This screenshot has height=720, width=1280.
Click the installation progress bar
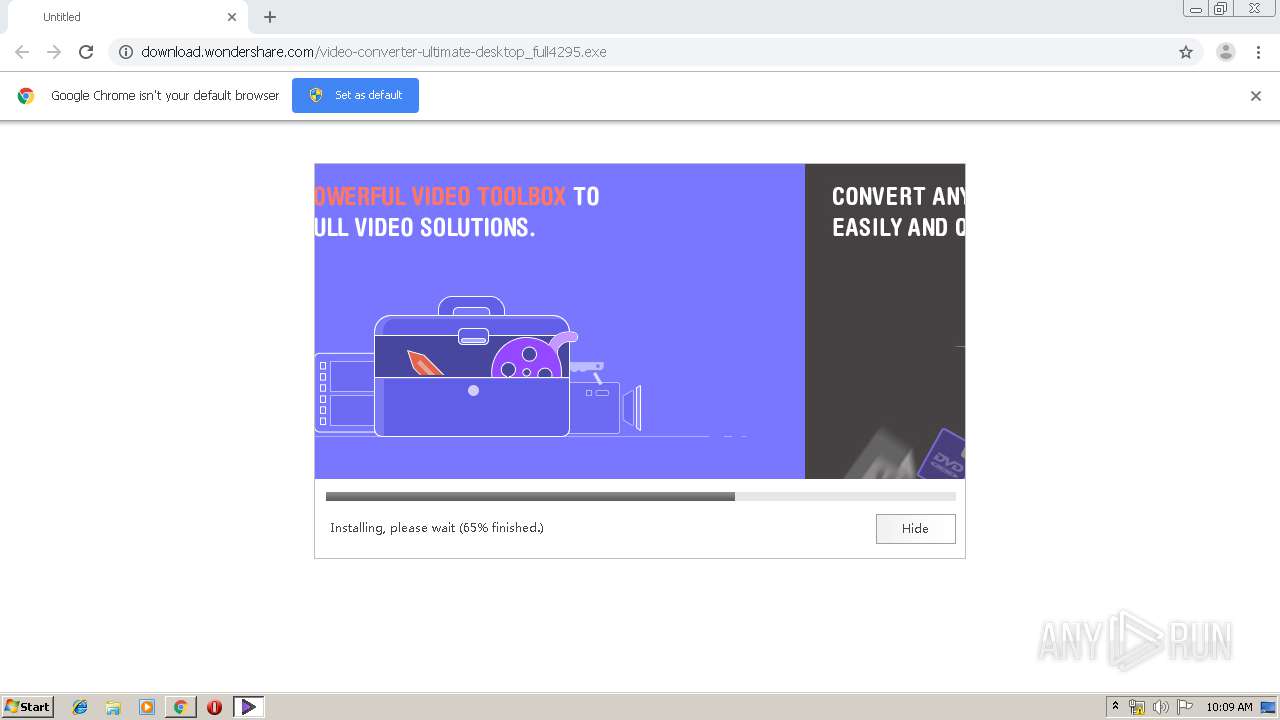pos(640,496)
